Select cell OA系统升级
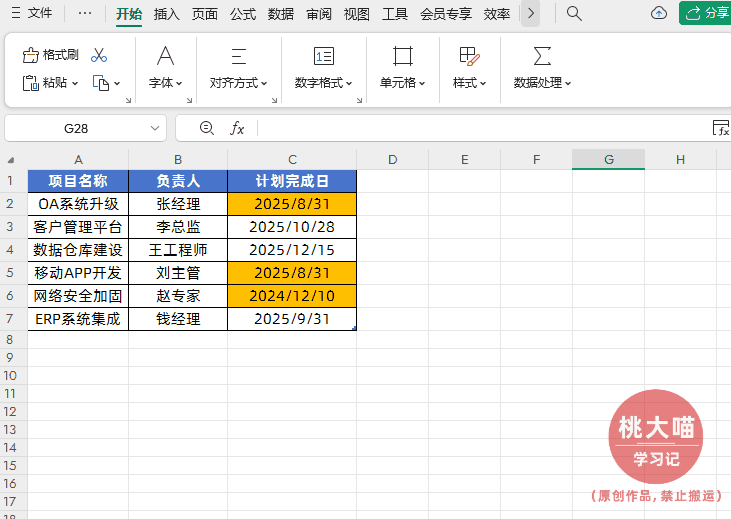Screen dimensions: 731x519 [78, 204]
